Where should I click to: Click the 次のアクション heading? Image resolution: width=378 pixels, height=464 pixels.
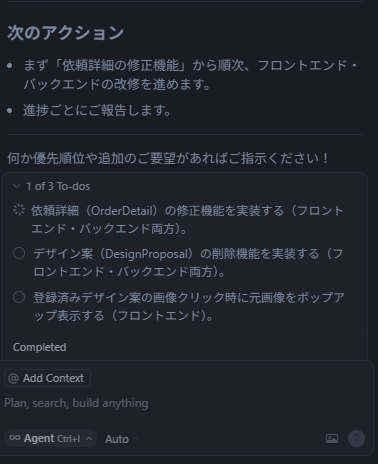point(65,33)
